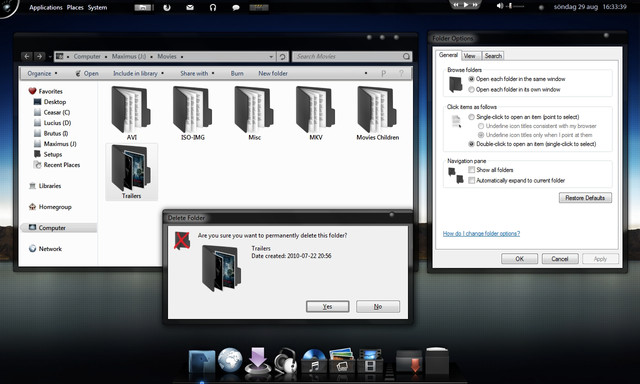Expand the address bar history dropdown arrow
640x384 pixels.
tap(271, 57)
